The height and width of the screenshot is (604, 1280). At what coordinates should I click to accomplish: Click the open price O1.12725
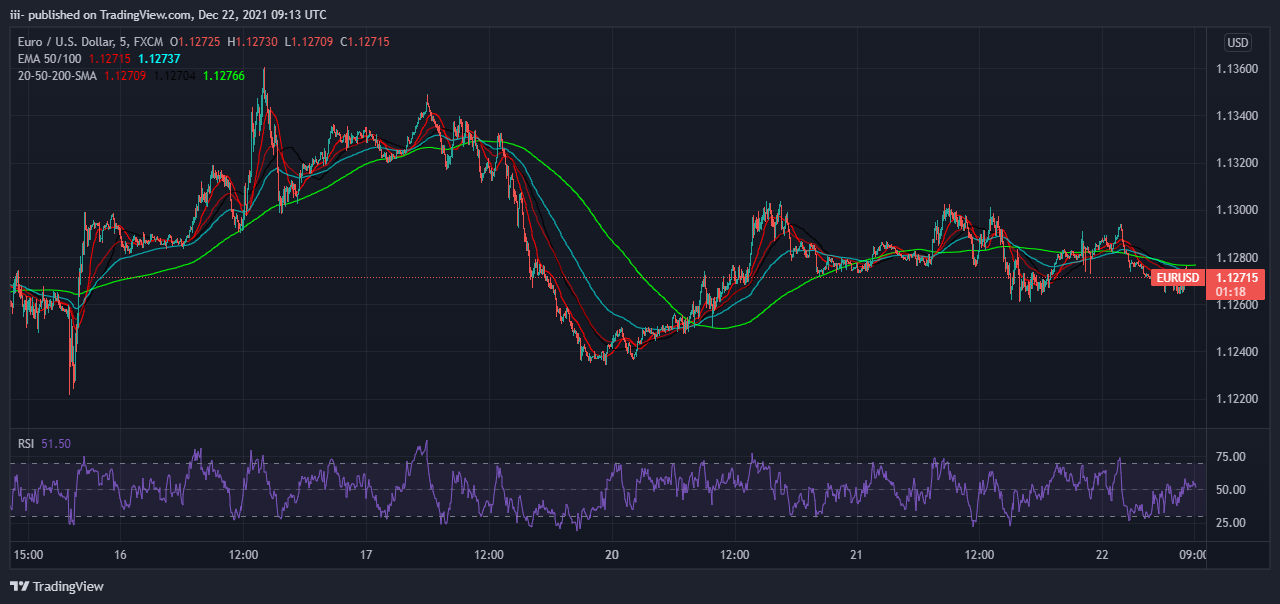point(196,42)
